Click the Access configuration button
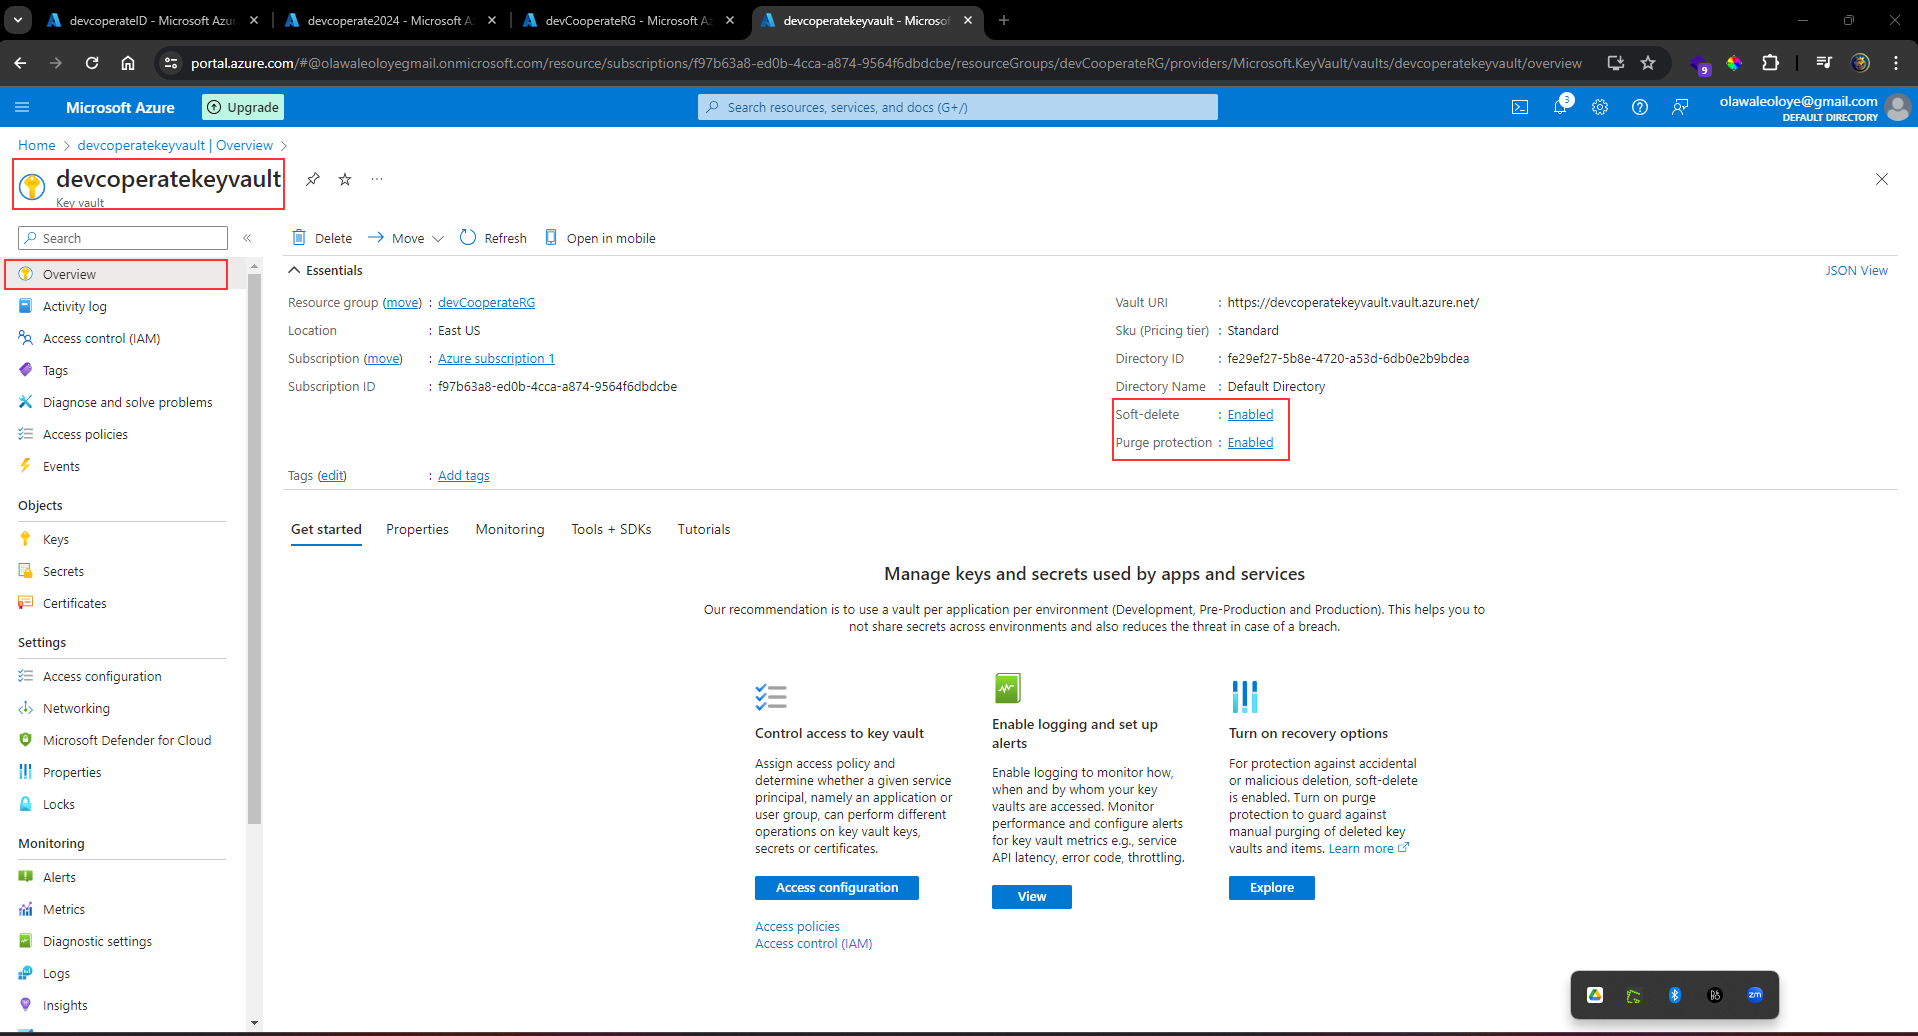The width and height of the screenshot is (1918, 1036). pos(836,888)
